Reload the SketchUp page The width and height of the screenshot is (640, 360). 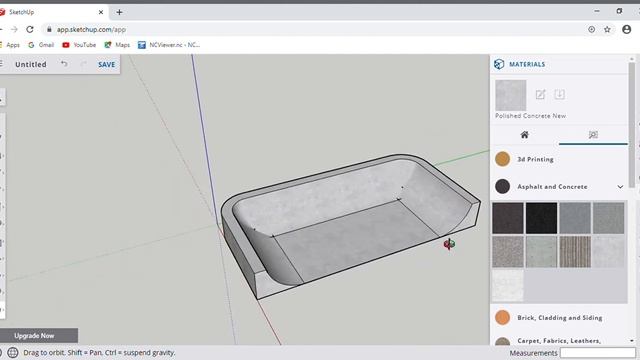click(30, 29)
